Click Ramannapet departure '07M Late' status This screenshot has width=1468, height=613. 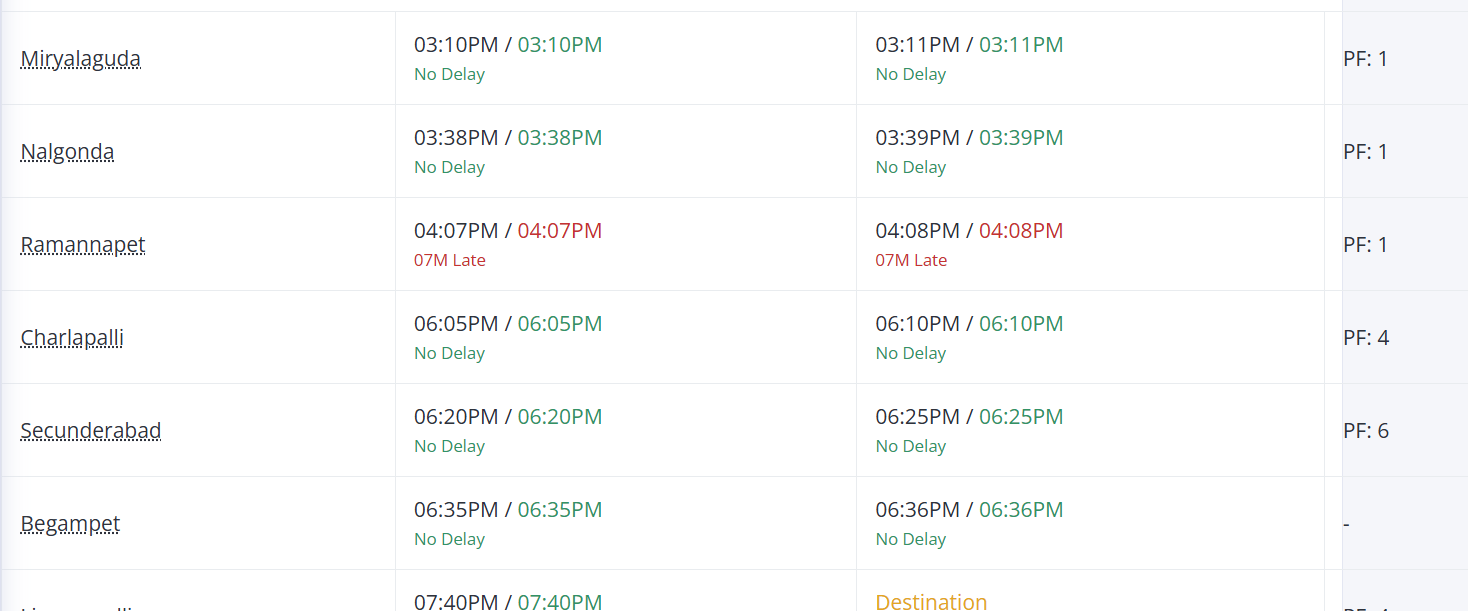[910, 260]
